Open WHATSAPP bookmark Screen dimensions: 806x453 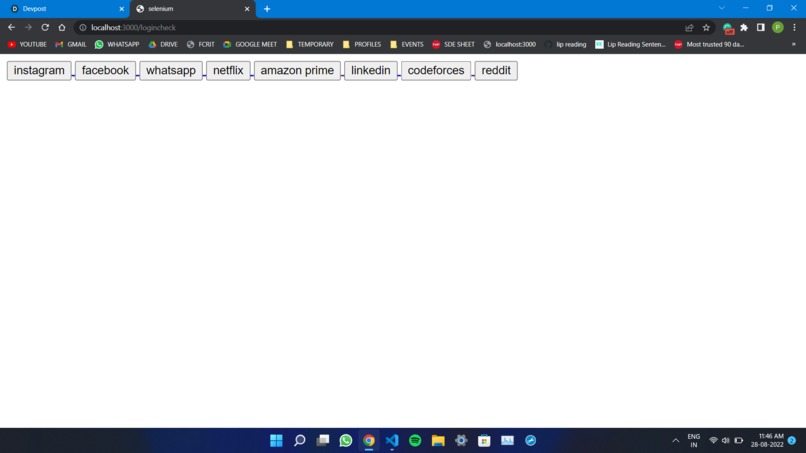click(x=117, y=44)
